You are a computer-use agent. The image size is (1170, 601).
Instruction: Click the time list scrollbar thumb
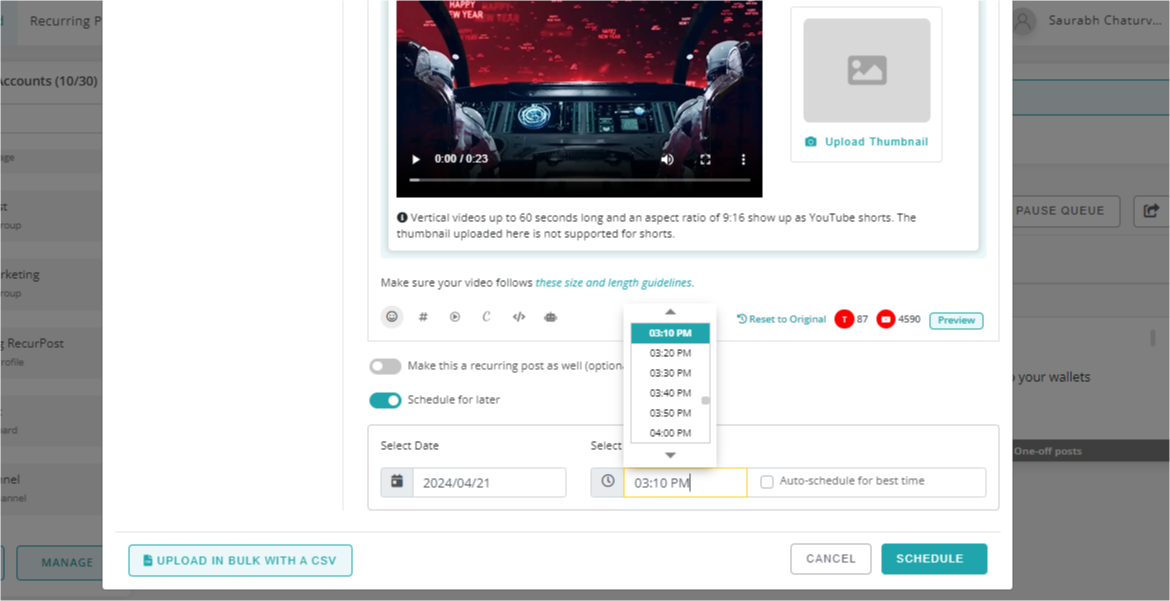[x=705, y=401]
